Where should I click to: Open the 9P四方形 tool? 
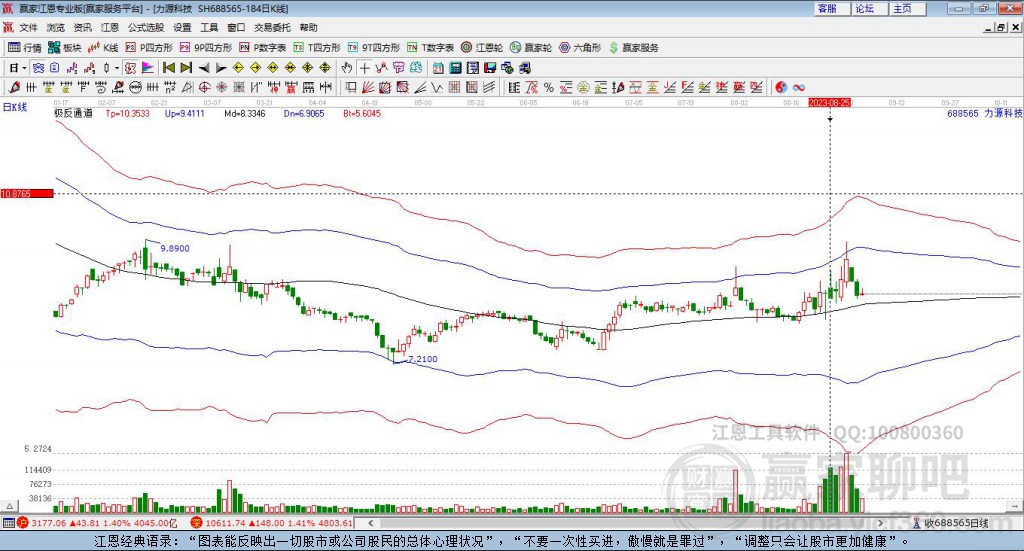(x=206, y=48)
